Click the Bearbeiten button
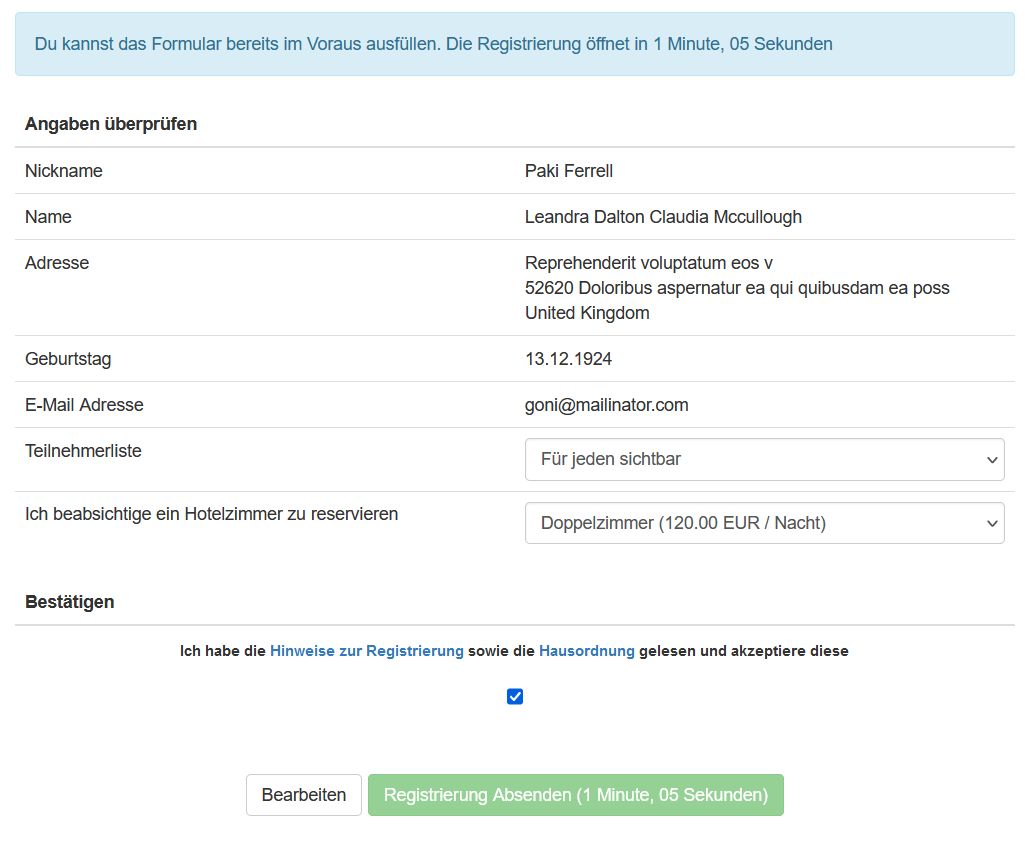The image size is (1031, 845). tap(303, 795)
